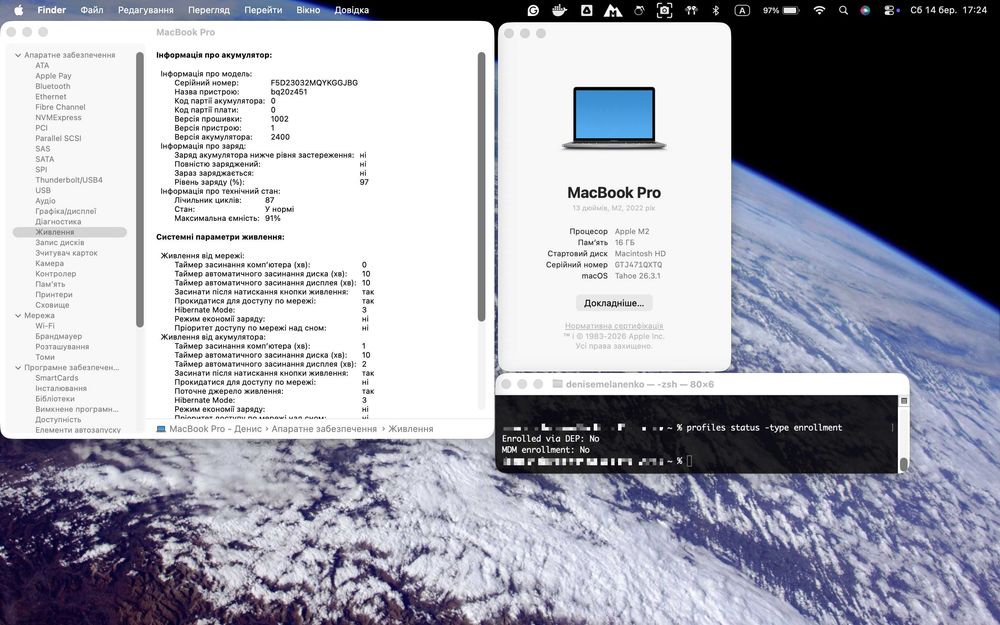
Task: Select Брандмауер in sidebar
Action: (59, 336)
